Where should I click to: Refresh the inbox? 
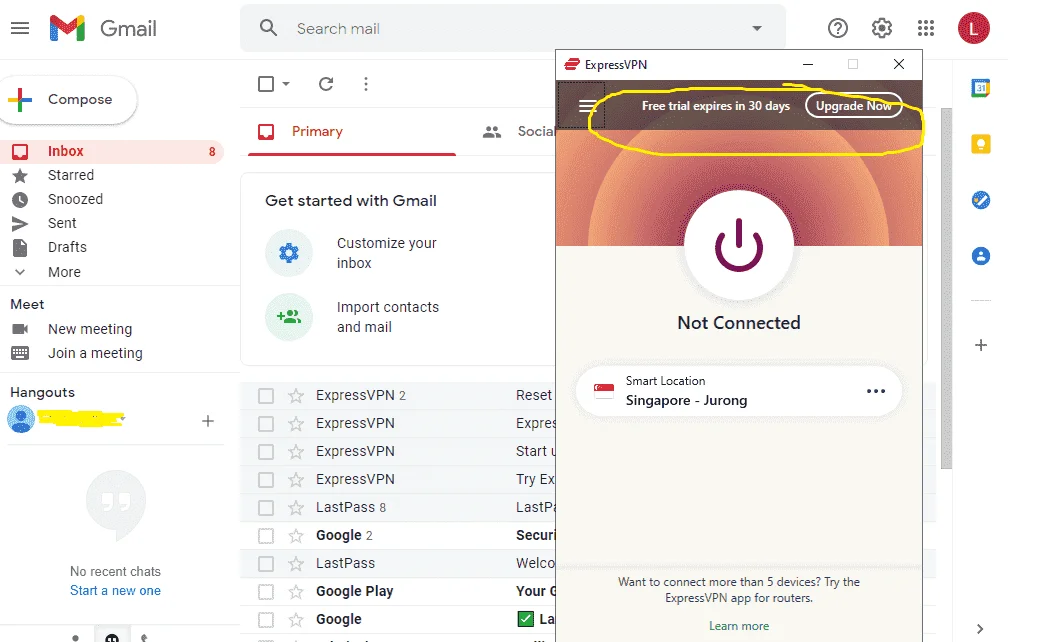coord(326,84)
